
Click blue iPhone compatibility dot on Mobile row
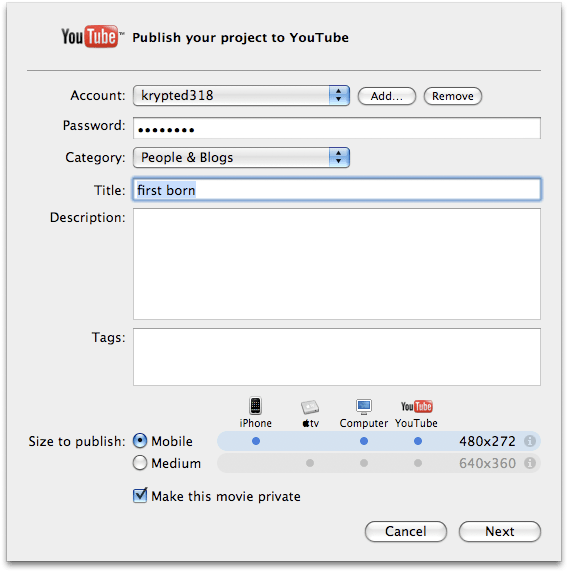256,441
